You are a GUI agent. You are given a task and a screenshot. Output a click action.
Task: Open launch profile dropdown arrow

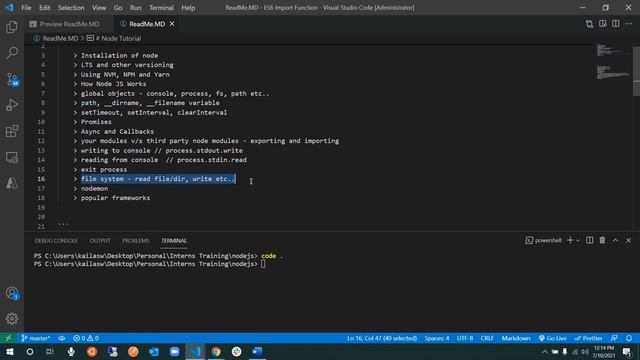pos(578,240)
